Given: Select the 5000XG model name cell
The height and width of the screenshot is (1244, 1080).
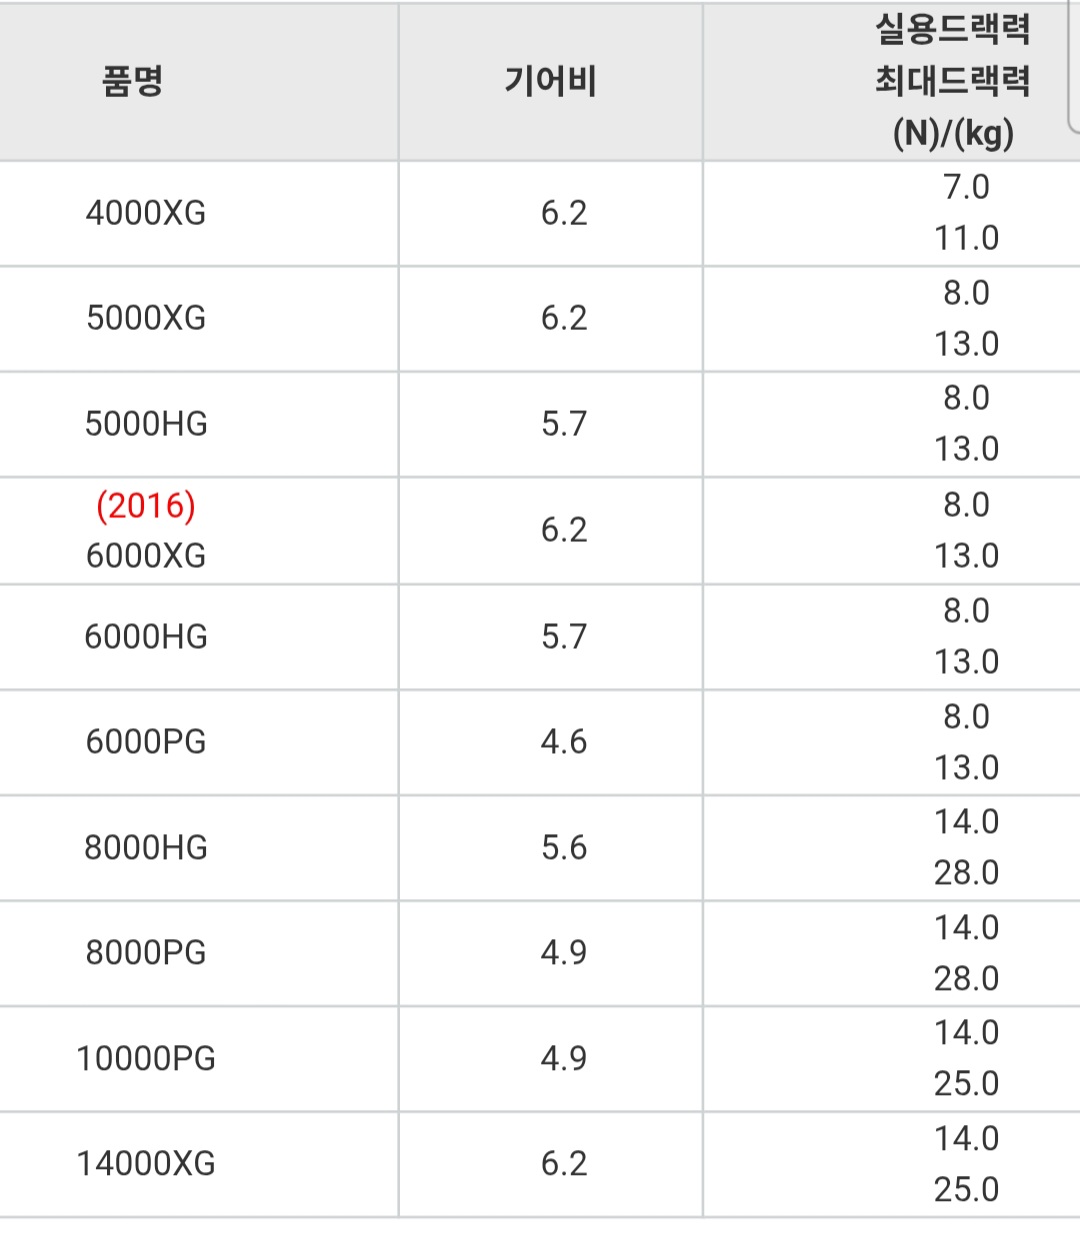Looking at the screenshot, I should click(x=146, y=318).
